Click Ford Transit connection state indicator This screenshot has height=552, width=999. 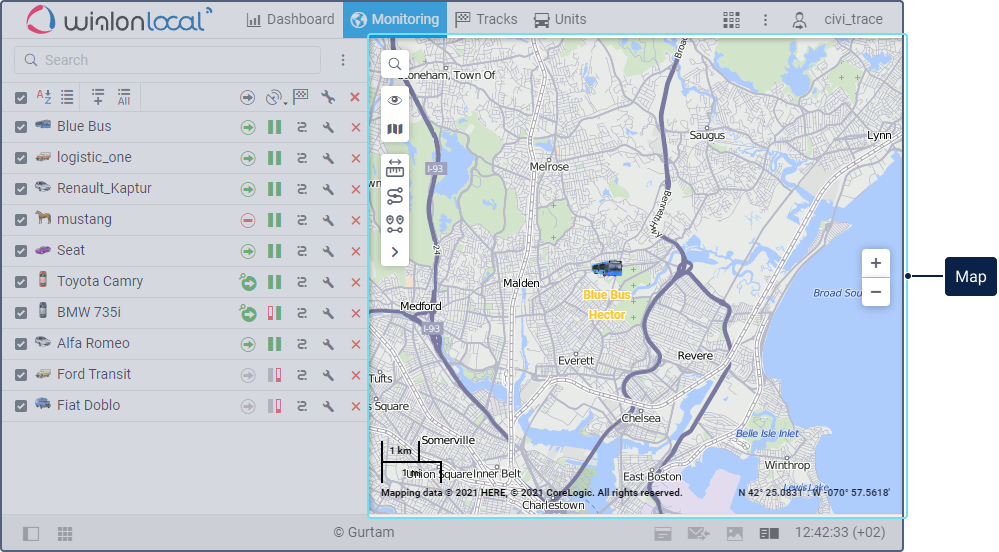[x=275, y=375]
